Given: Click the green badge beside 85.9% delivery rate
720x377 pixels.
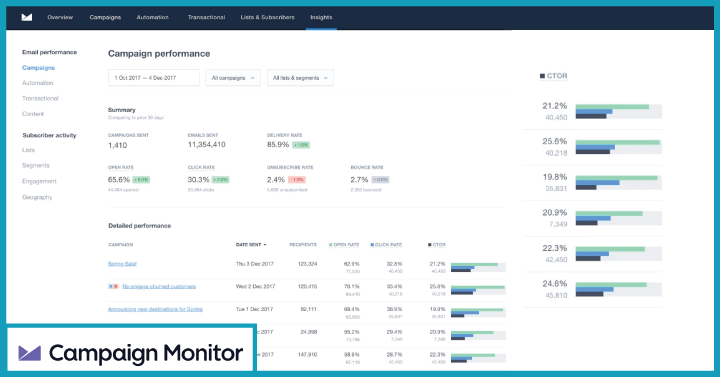Looking at the screenshot, I should (301, 145).
